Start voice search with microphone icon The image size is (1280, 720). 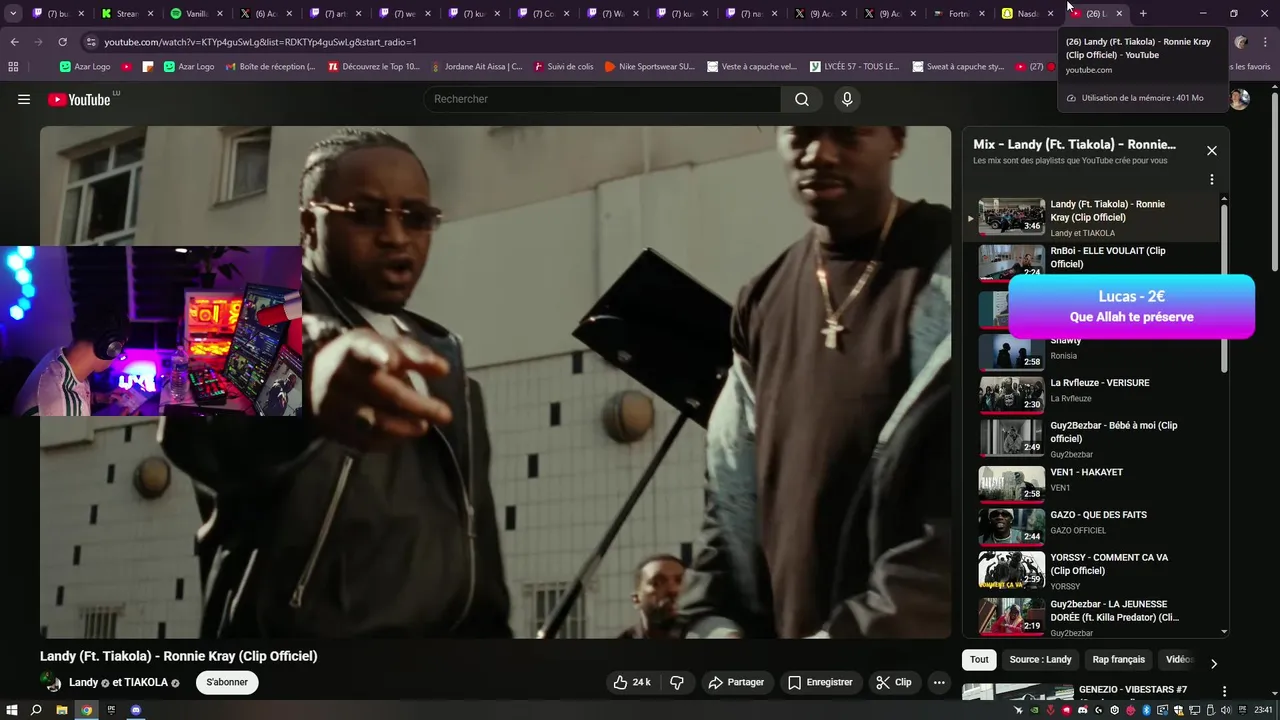point(847,99)
